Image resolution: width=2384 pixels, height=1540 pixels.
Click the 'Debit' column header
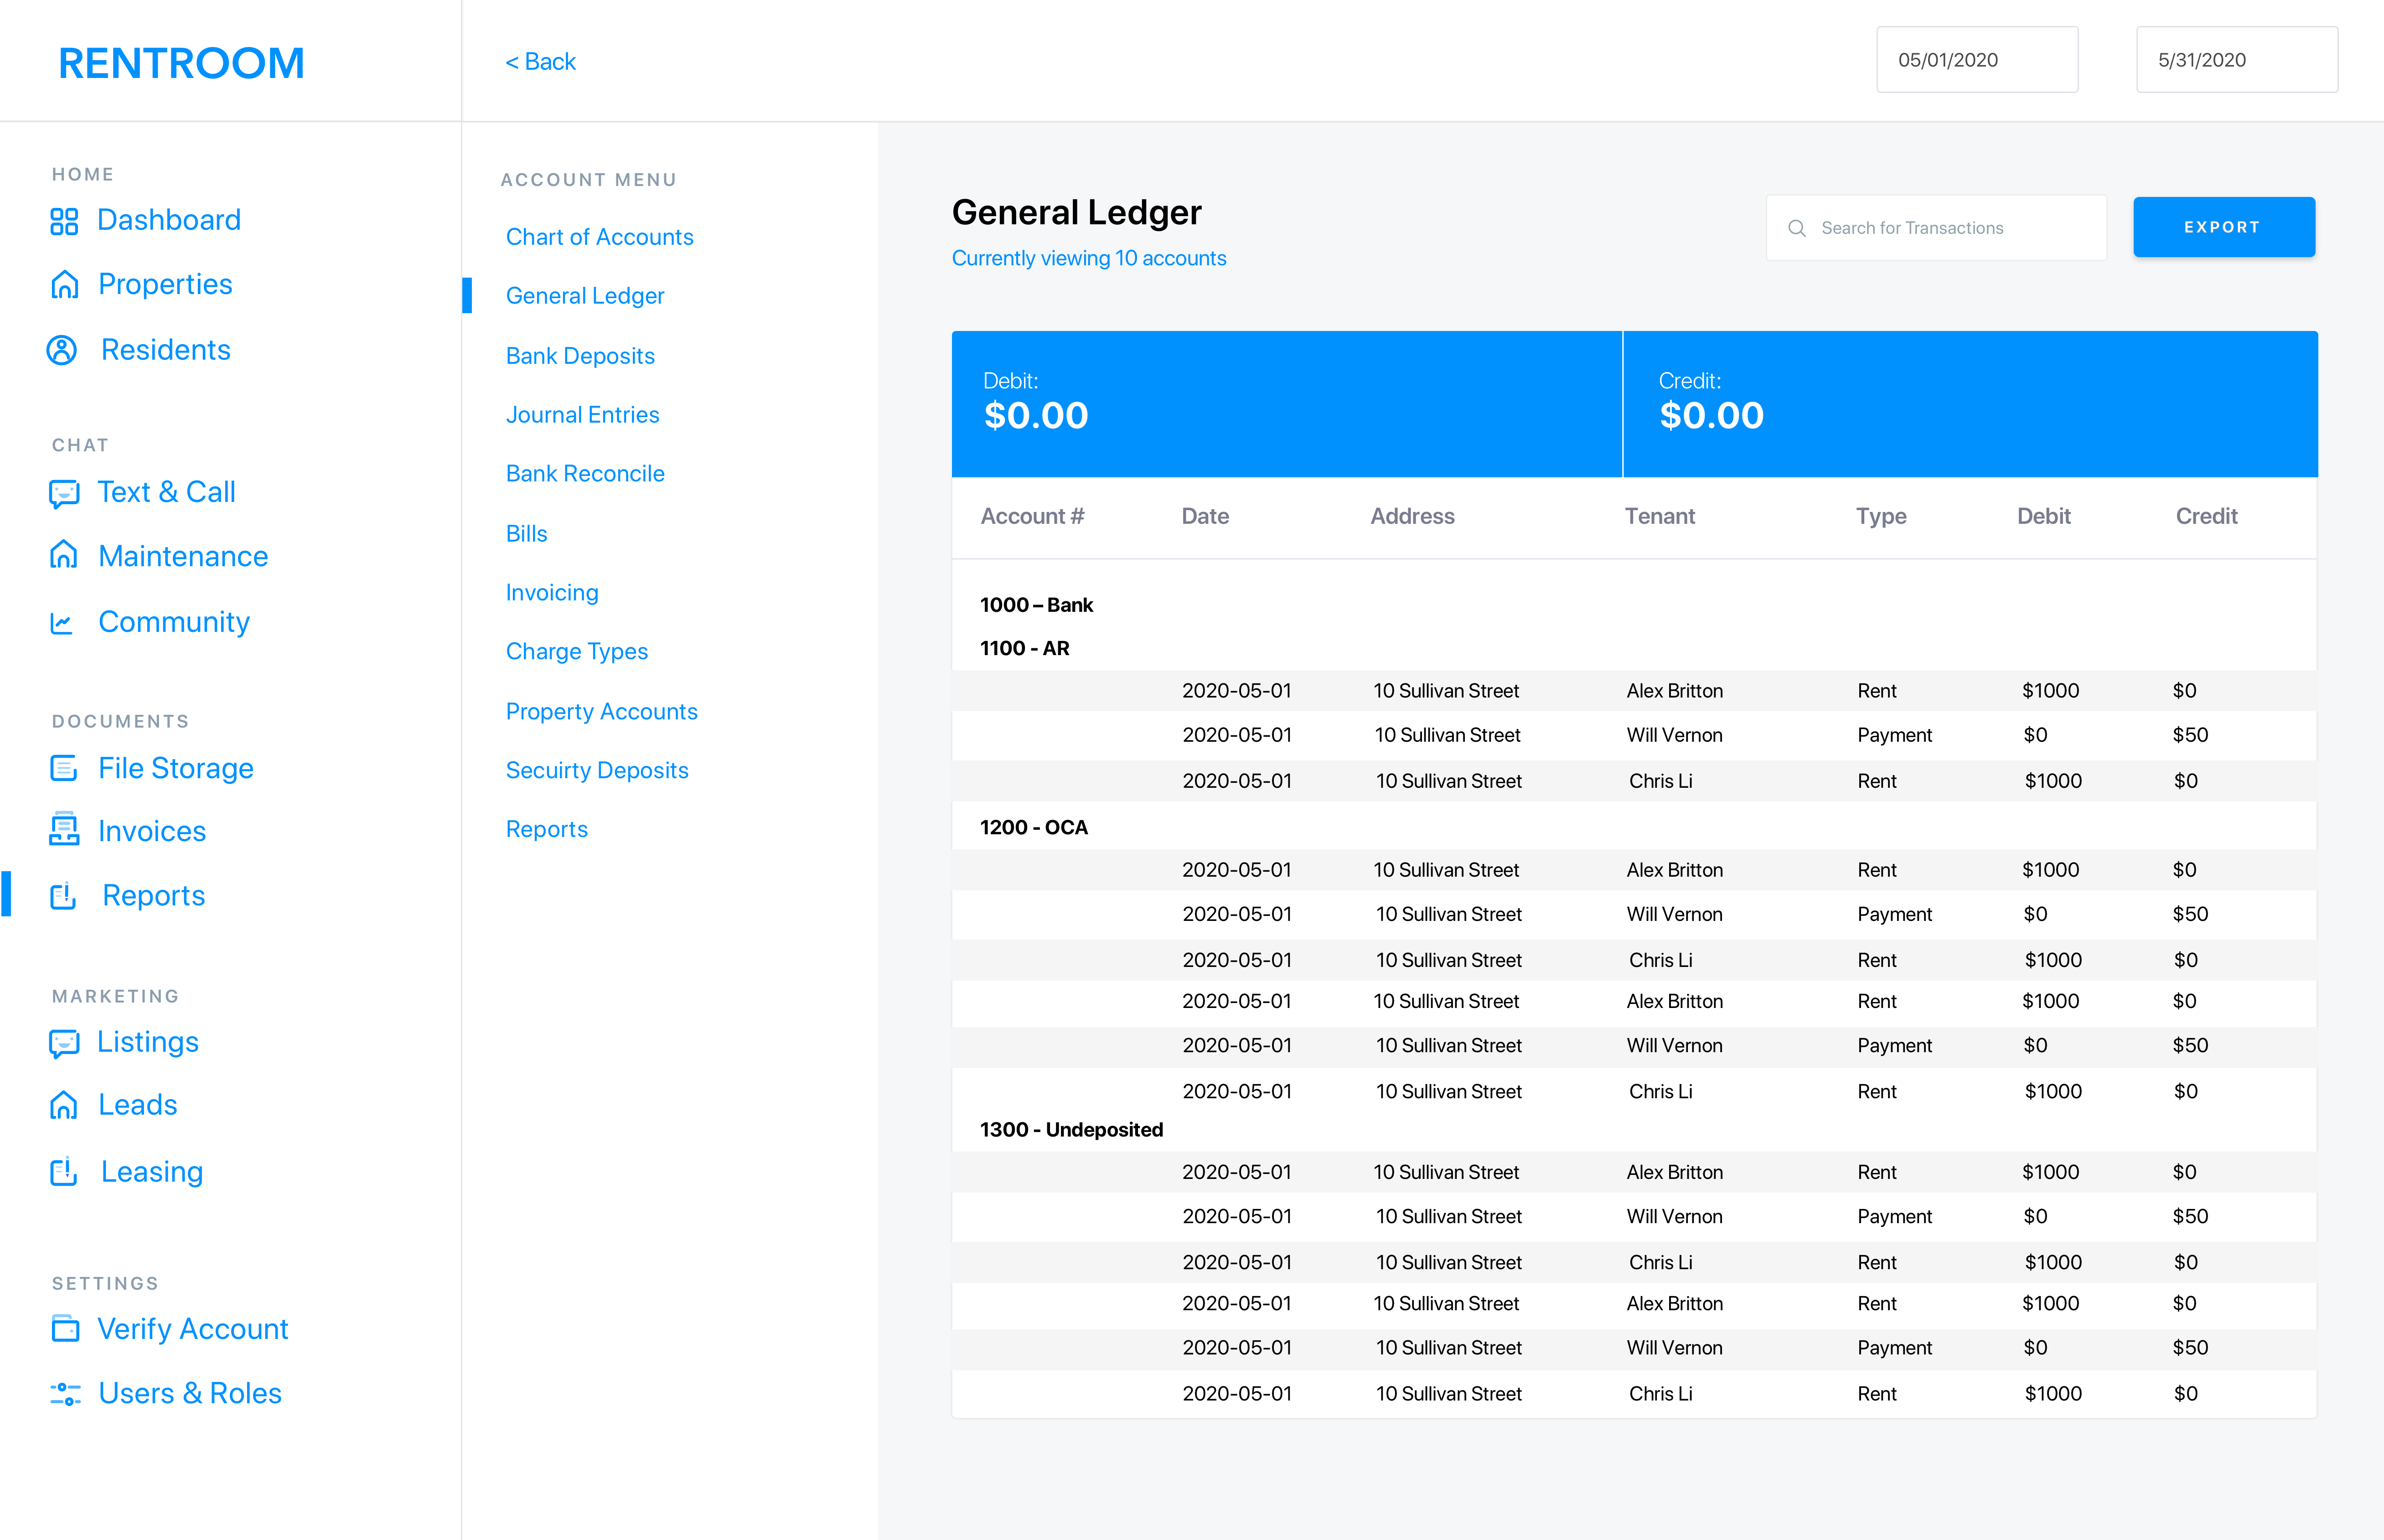pyautogui.click(x=2043, y=516)
